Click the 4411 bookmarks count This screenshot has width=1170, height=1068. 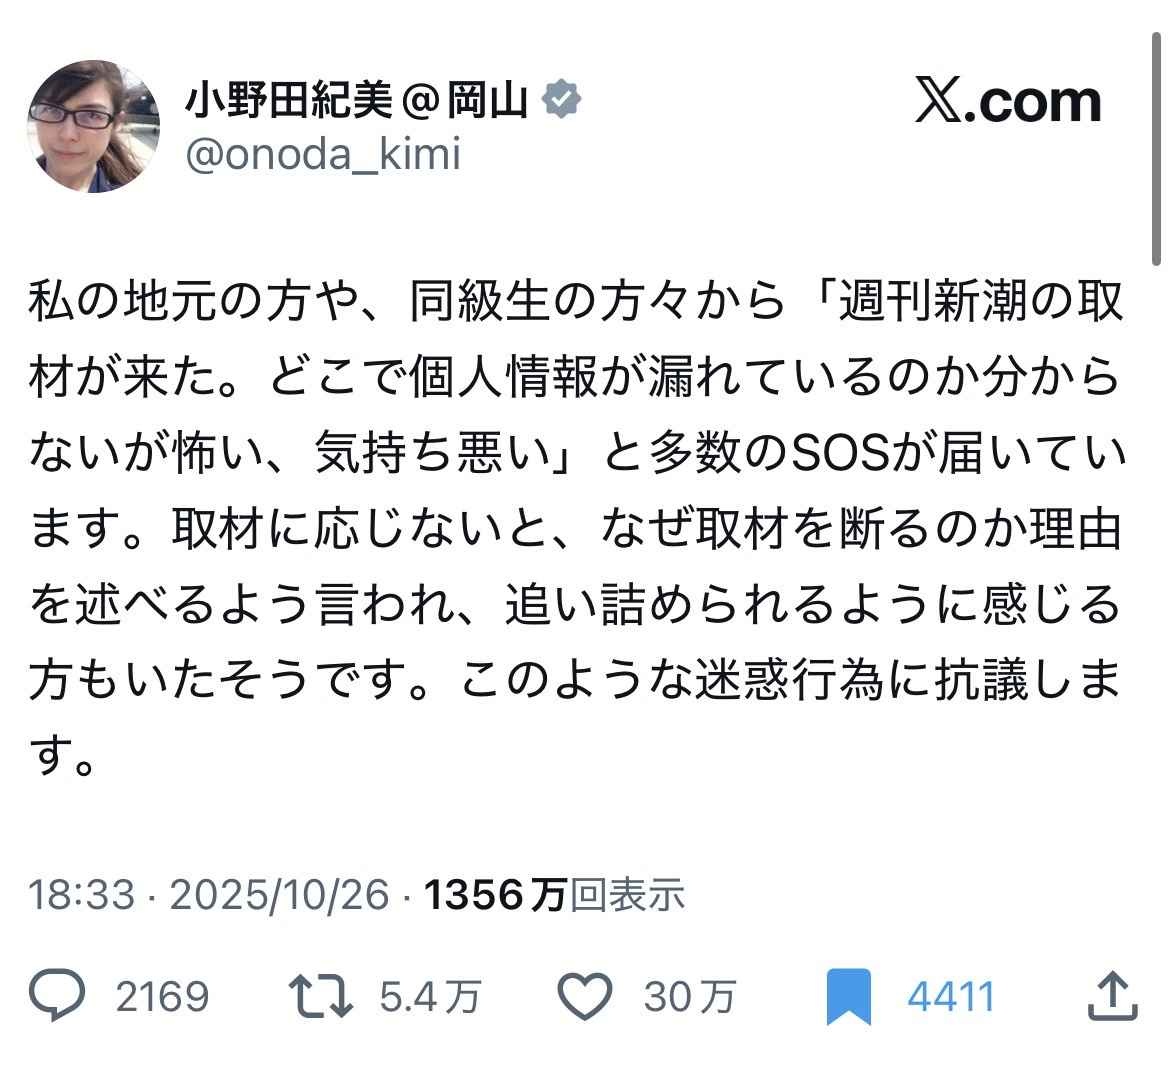click(950, 997)
